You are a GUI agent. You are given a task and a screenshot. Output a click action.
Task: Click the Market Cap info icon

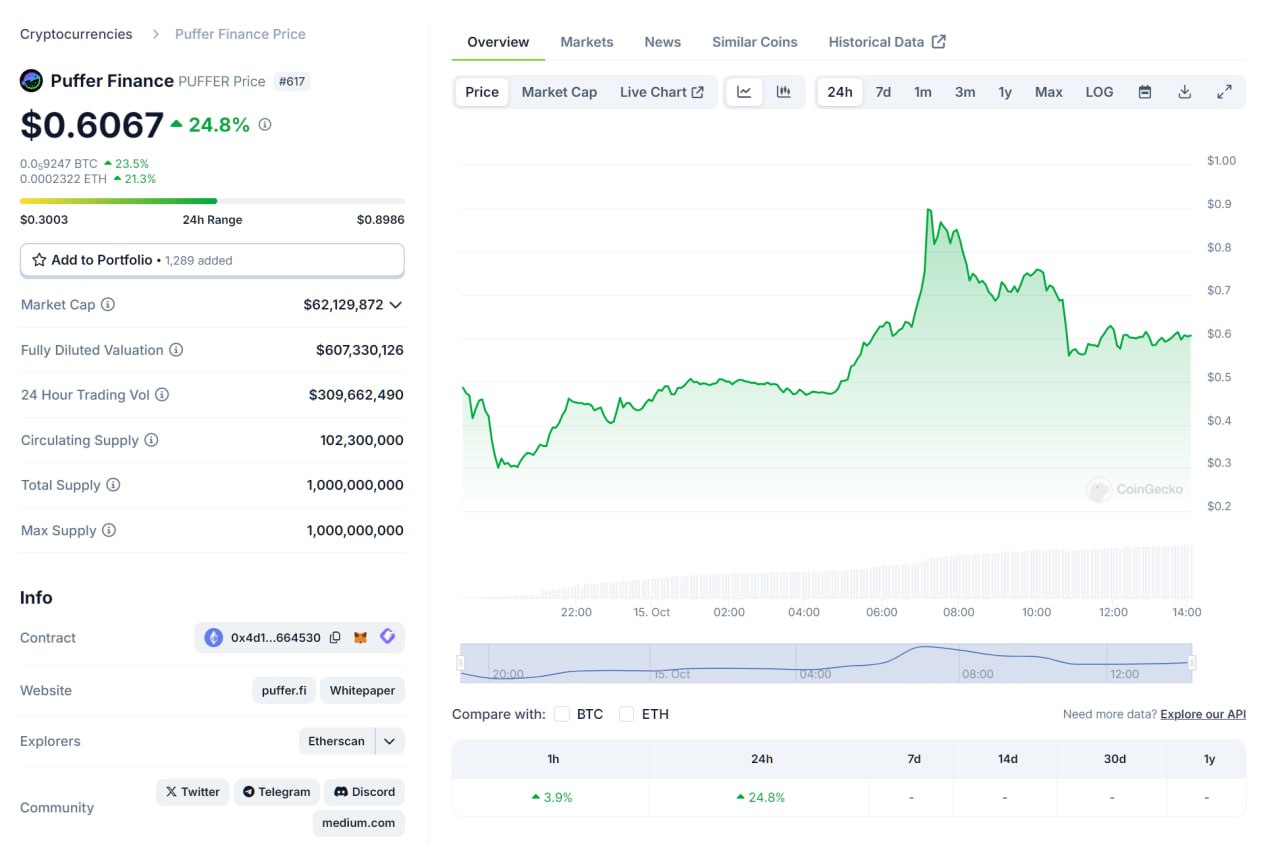click(x=108, y=304)
